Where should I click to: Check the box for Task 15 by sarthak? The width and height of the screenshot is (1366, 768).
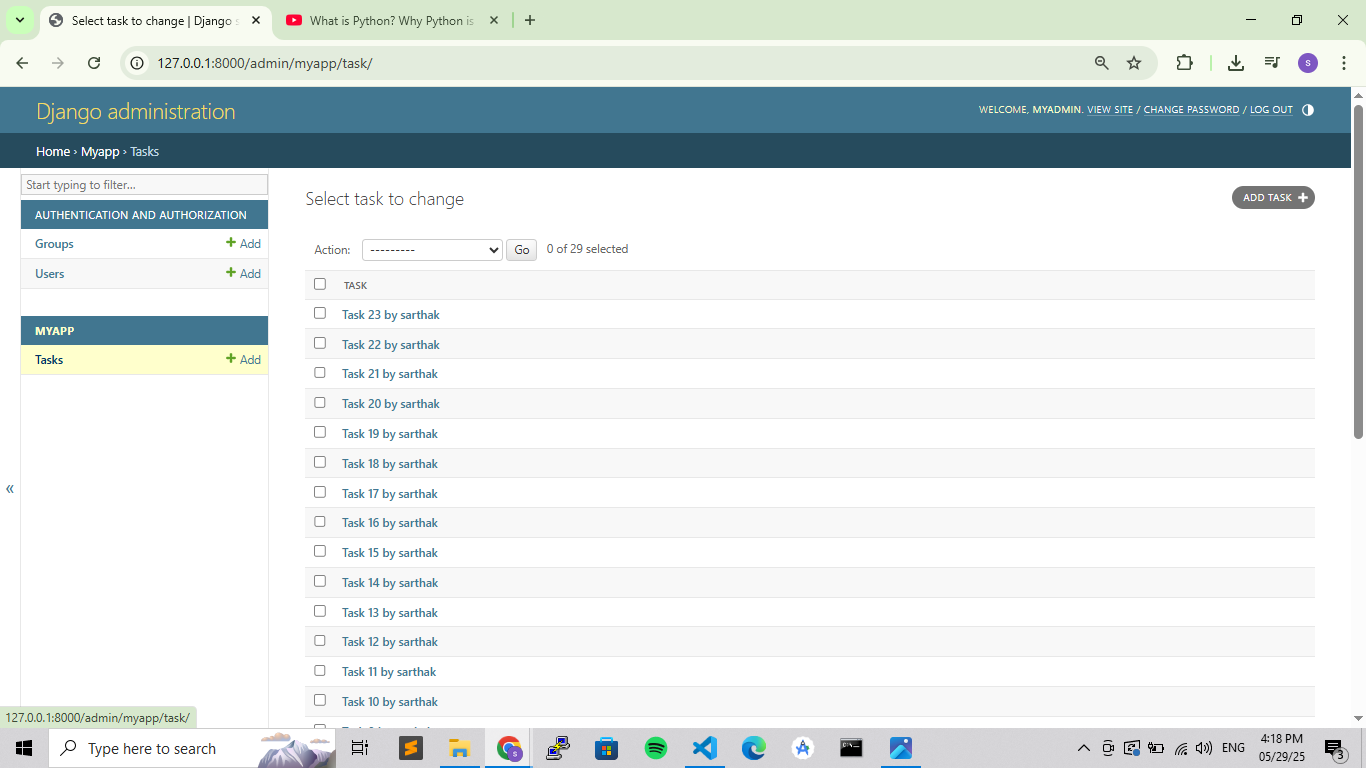pyautogui.click(x=320, y=551)
